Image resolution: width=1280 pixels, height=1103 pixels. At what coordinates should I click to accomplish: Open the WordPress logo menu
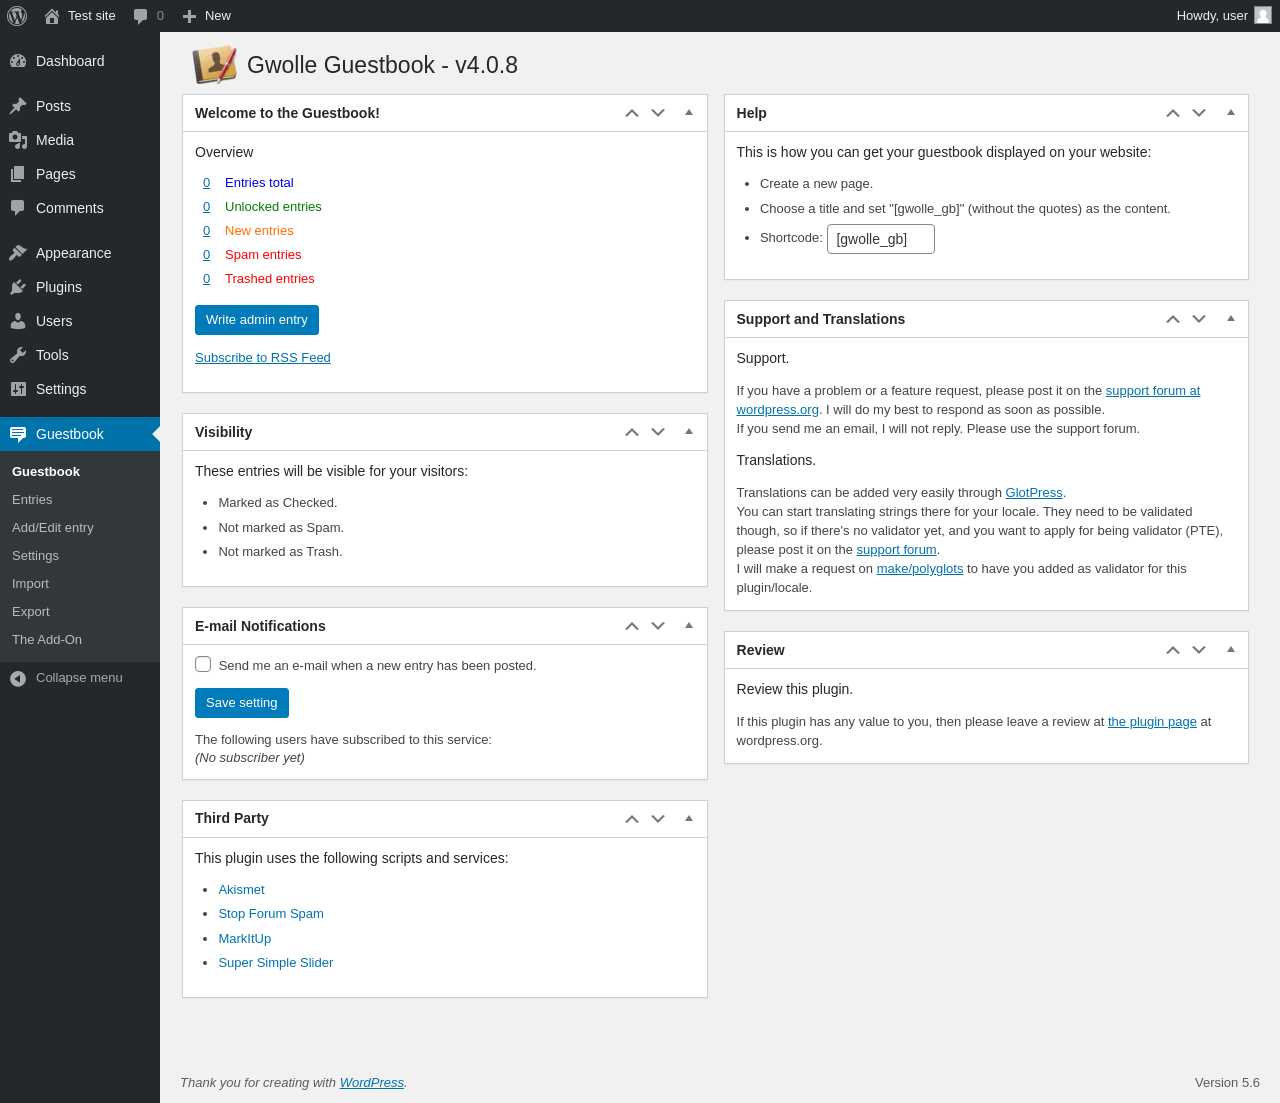pyautogui.click(x=17, y=16)
